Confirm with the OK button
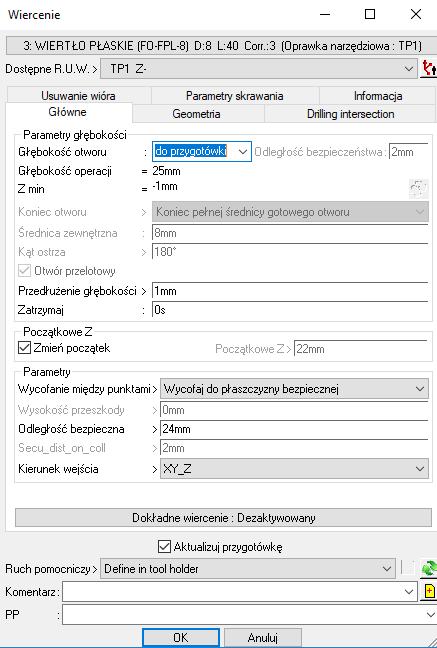The height and width of the screenshot is (648, 437). 181,638
